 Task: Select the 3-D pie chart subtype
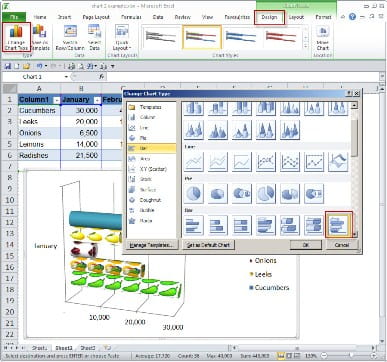pos(218,193)
